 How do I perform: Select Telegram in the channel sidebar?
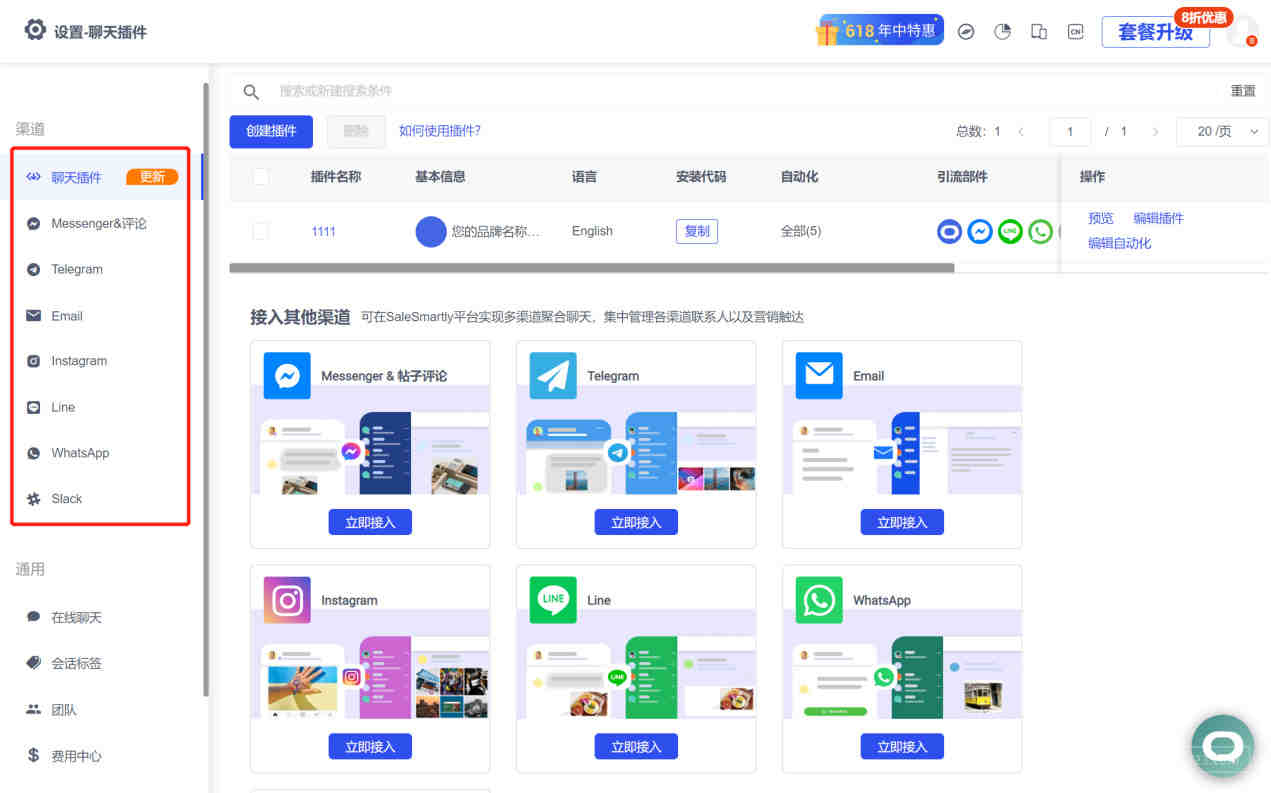point(77,269)
